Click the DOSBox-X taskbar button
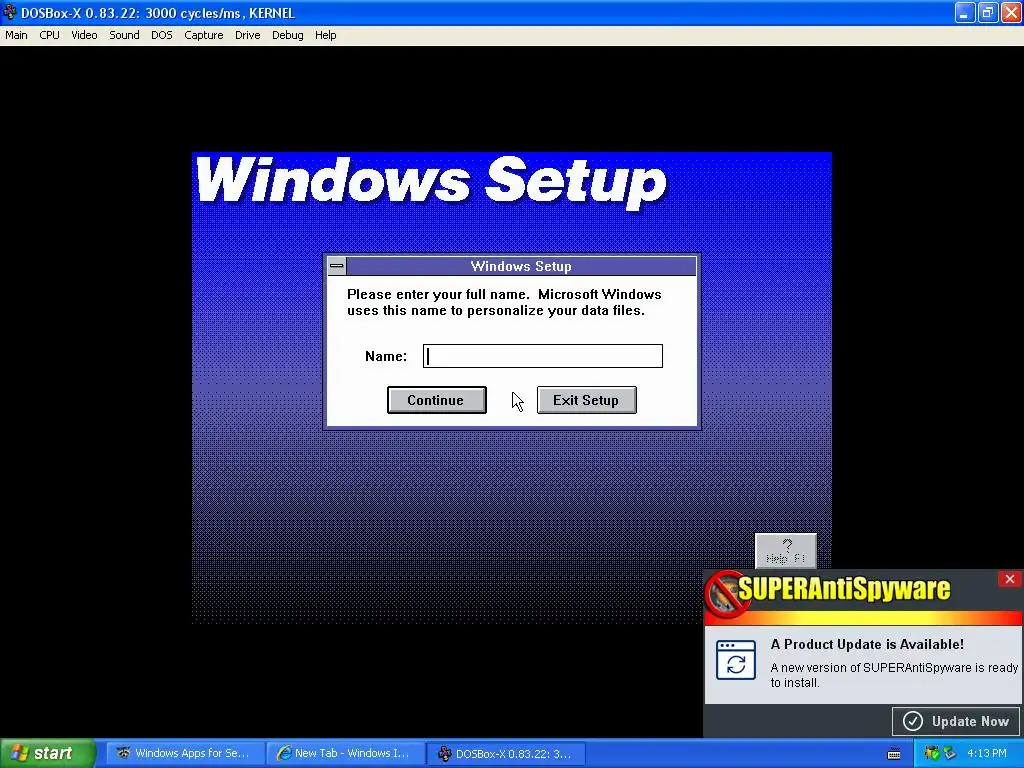Viewport: 1024px width, 768px height. pyautogui.click(x=505, y=753)
